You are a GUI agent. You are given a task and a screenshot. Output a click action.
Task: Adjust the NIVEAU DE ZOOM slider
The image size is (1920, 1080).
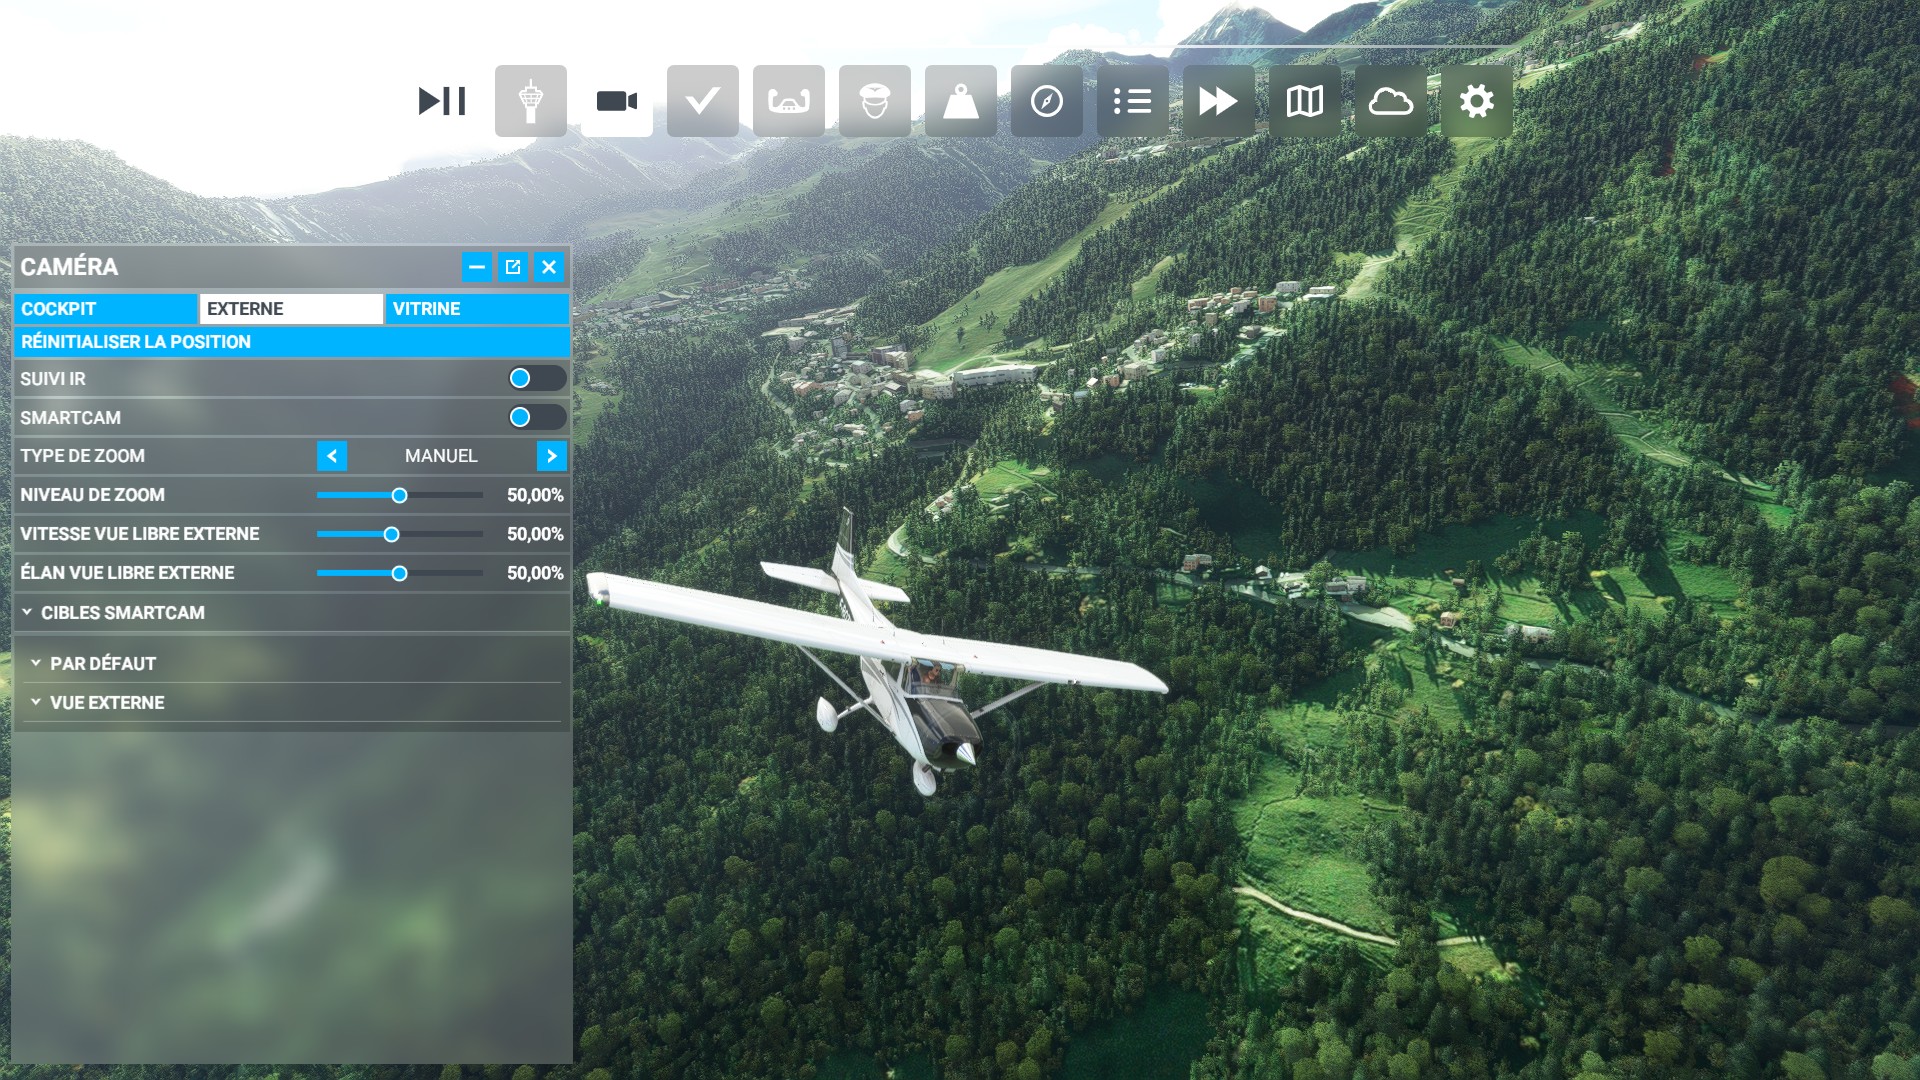[x=399, y=495]
